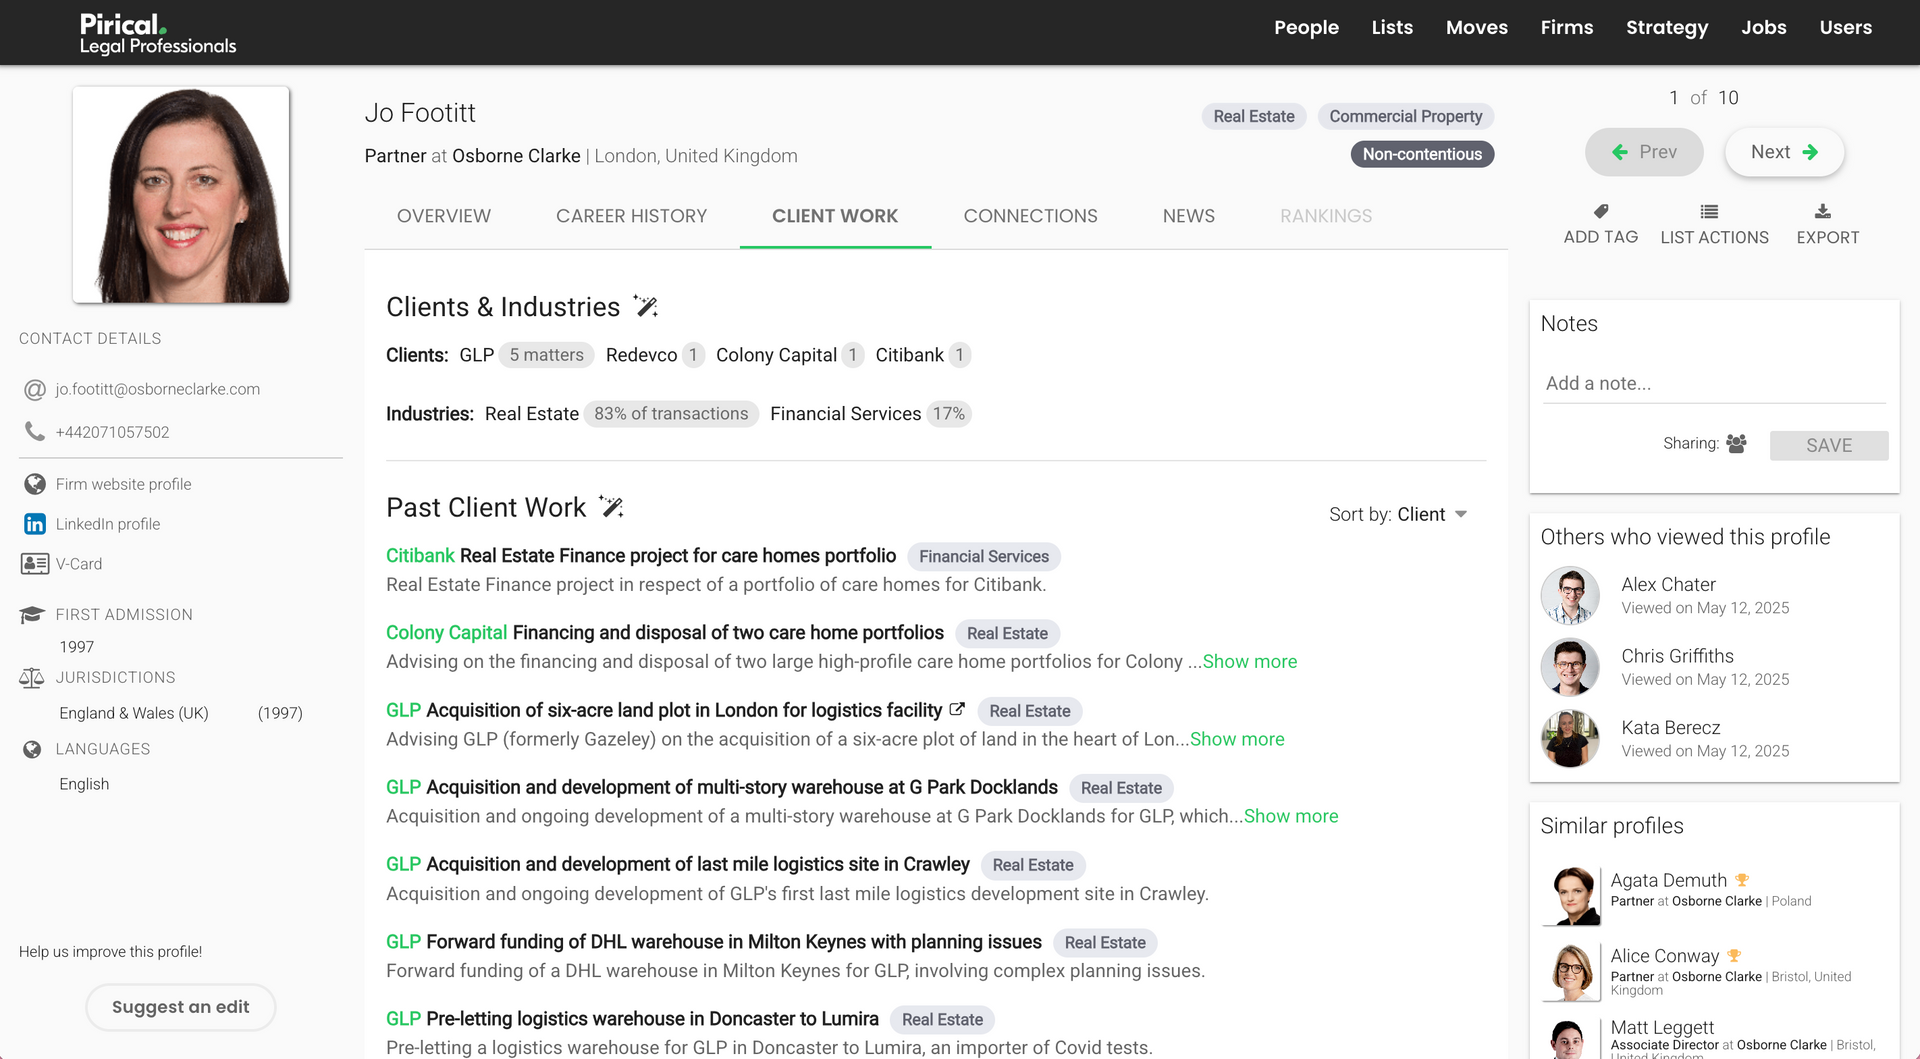Click the jo.footitt@osborneclarke.com email link
1920x1059 pixels.
pos(158,389)
